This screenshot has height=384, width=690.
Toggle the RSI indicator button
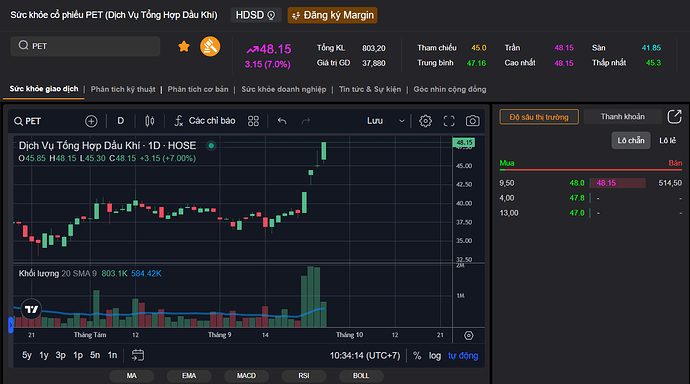304,376
